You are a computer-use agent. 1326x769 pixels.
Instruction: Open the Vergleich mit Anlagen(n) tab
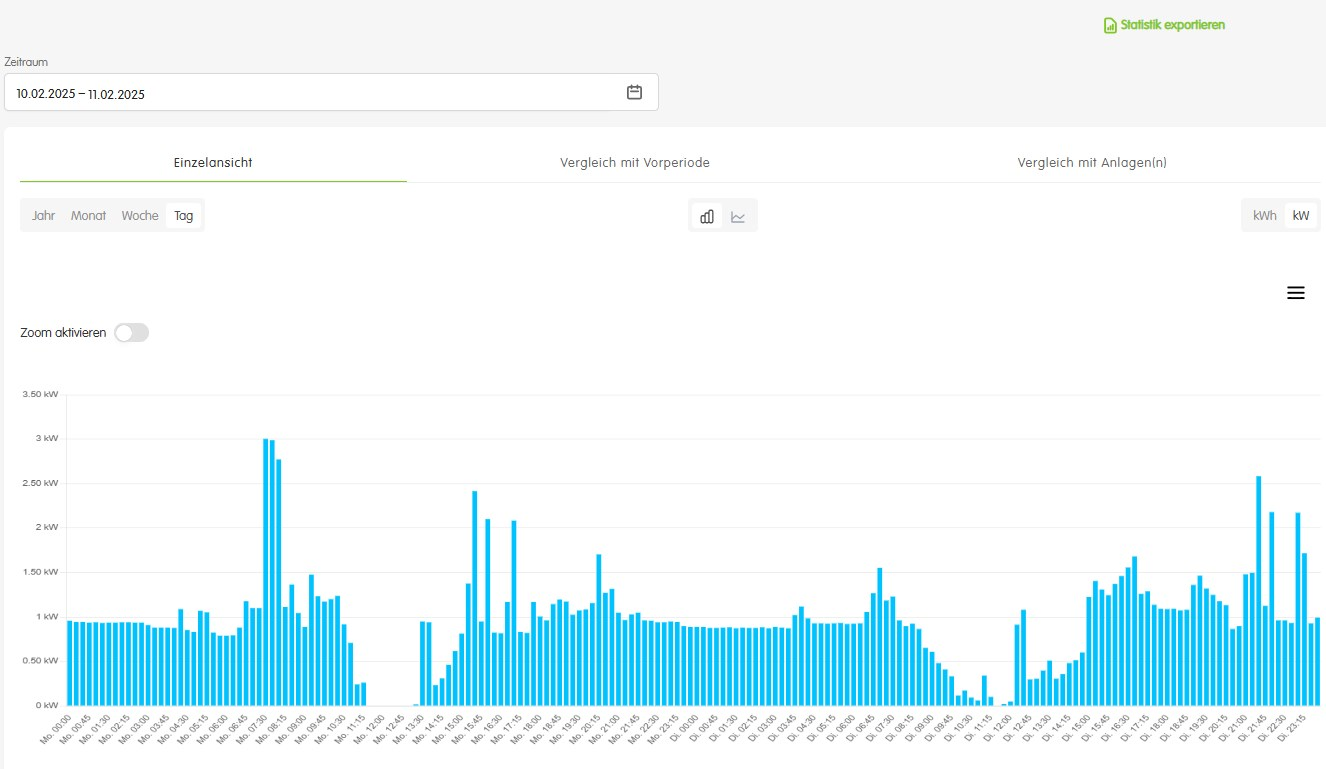1092,163
